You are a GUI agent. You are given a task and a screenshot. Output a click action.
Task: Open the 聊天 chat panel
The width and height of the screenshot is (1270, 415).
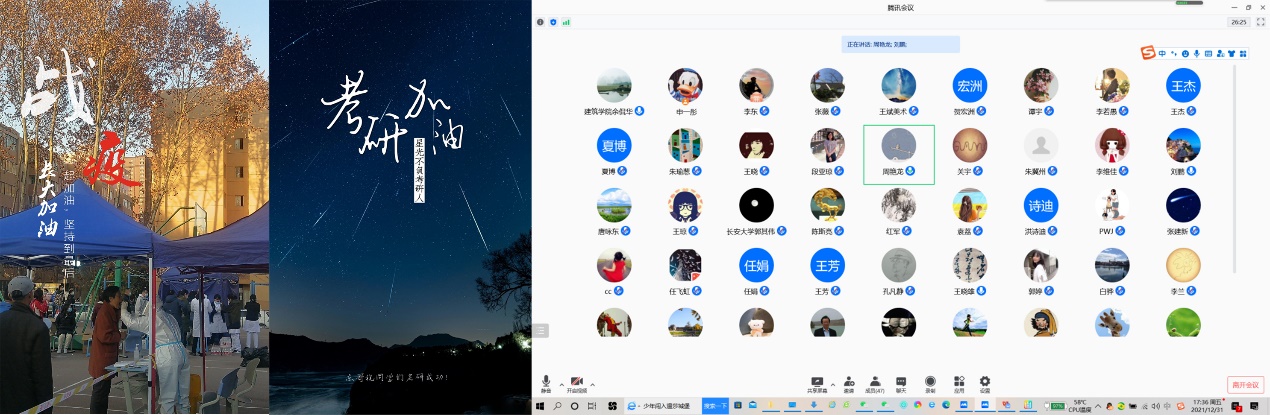point(901,383)
